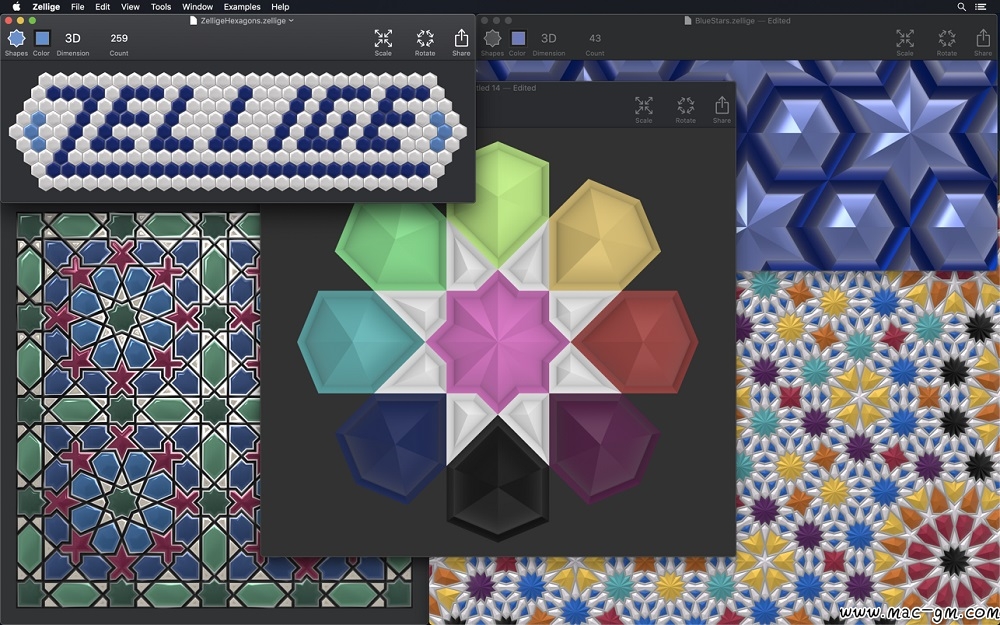Toggle 3D Dimension in ZelligeHexagons window
Screen dimensions: 1000x625
pos(73,39)
